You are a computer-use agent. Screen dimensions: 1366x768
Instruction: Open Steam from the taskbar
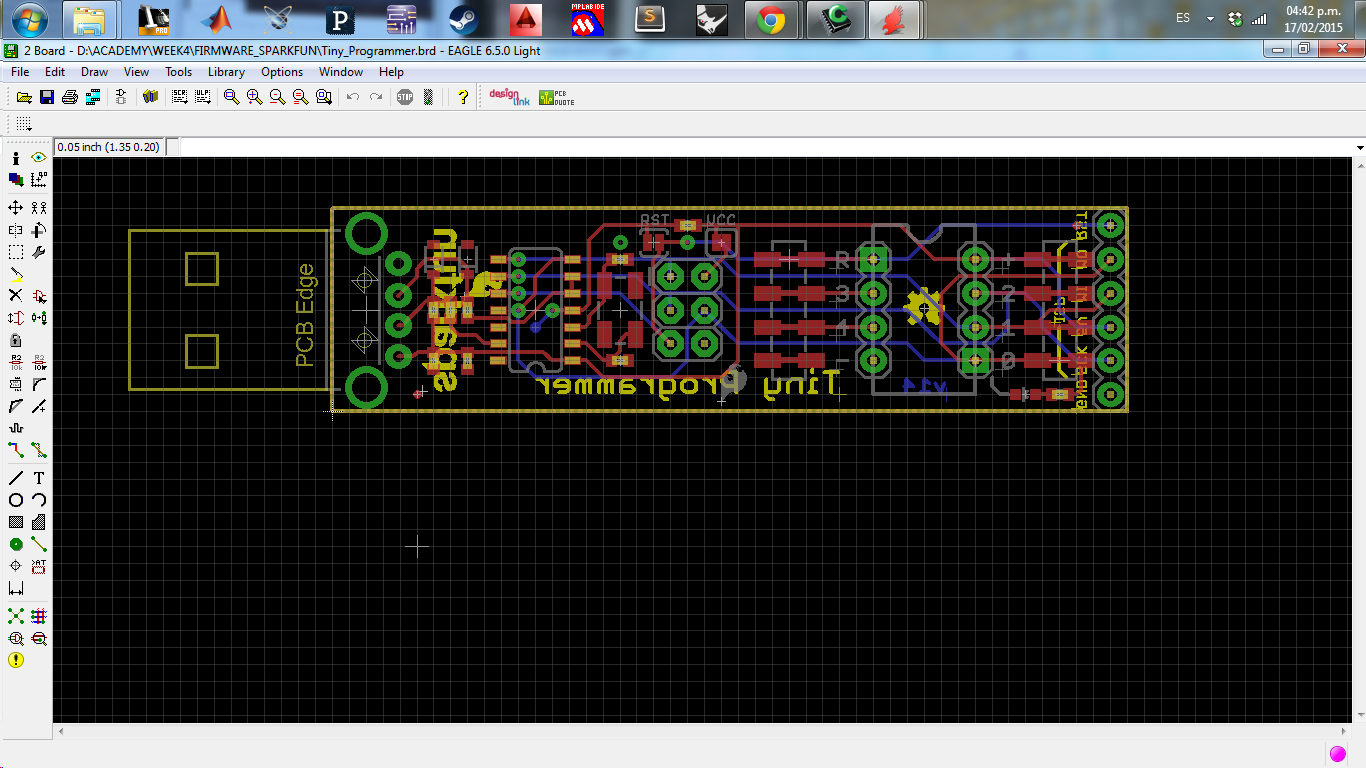coord(463,19)
